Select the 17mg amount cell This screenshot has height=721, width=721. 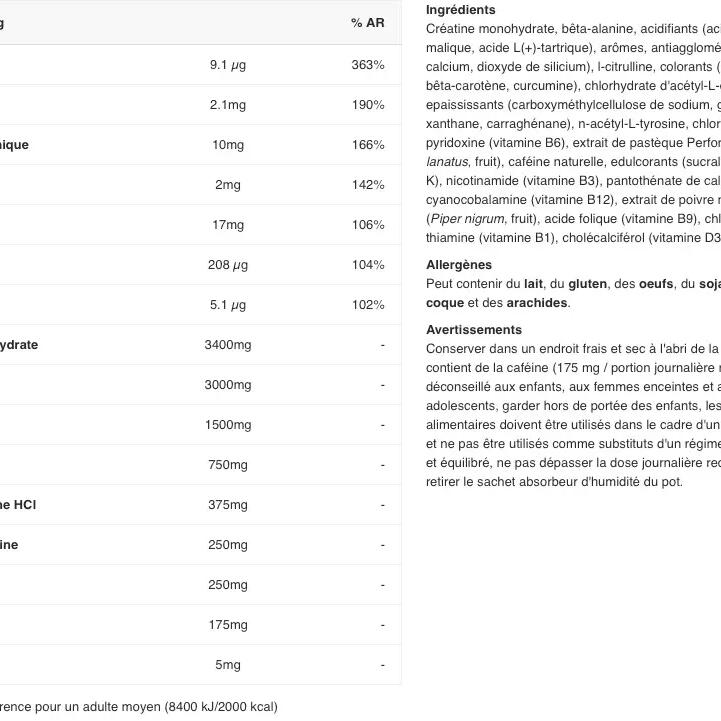(x=228, y=225)
